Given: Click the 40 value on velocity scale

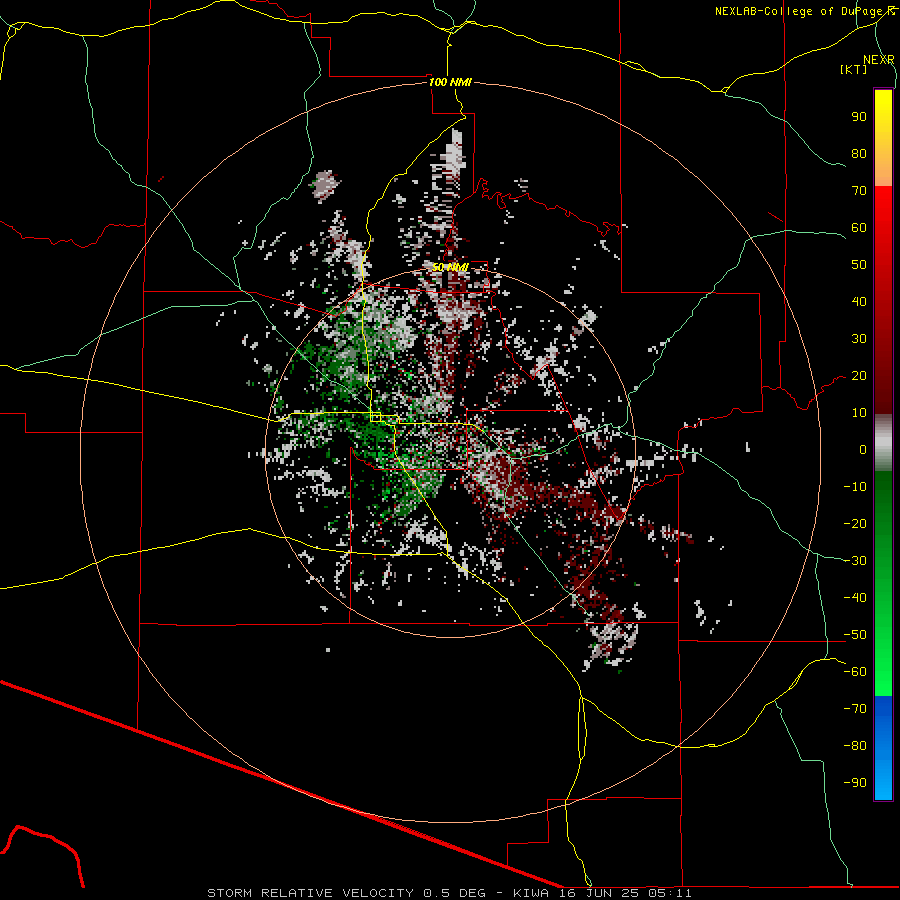Looking at the screenshot, I should coord(859,301).
